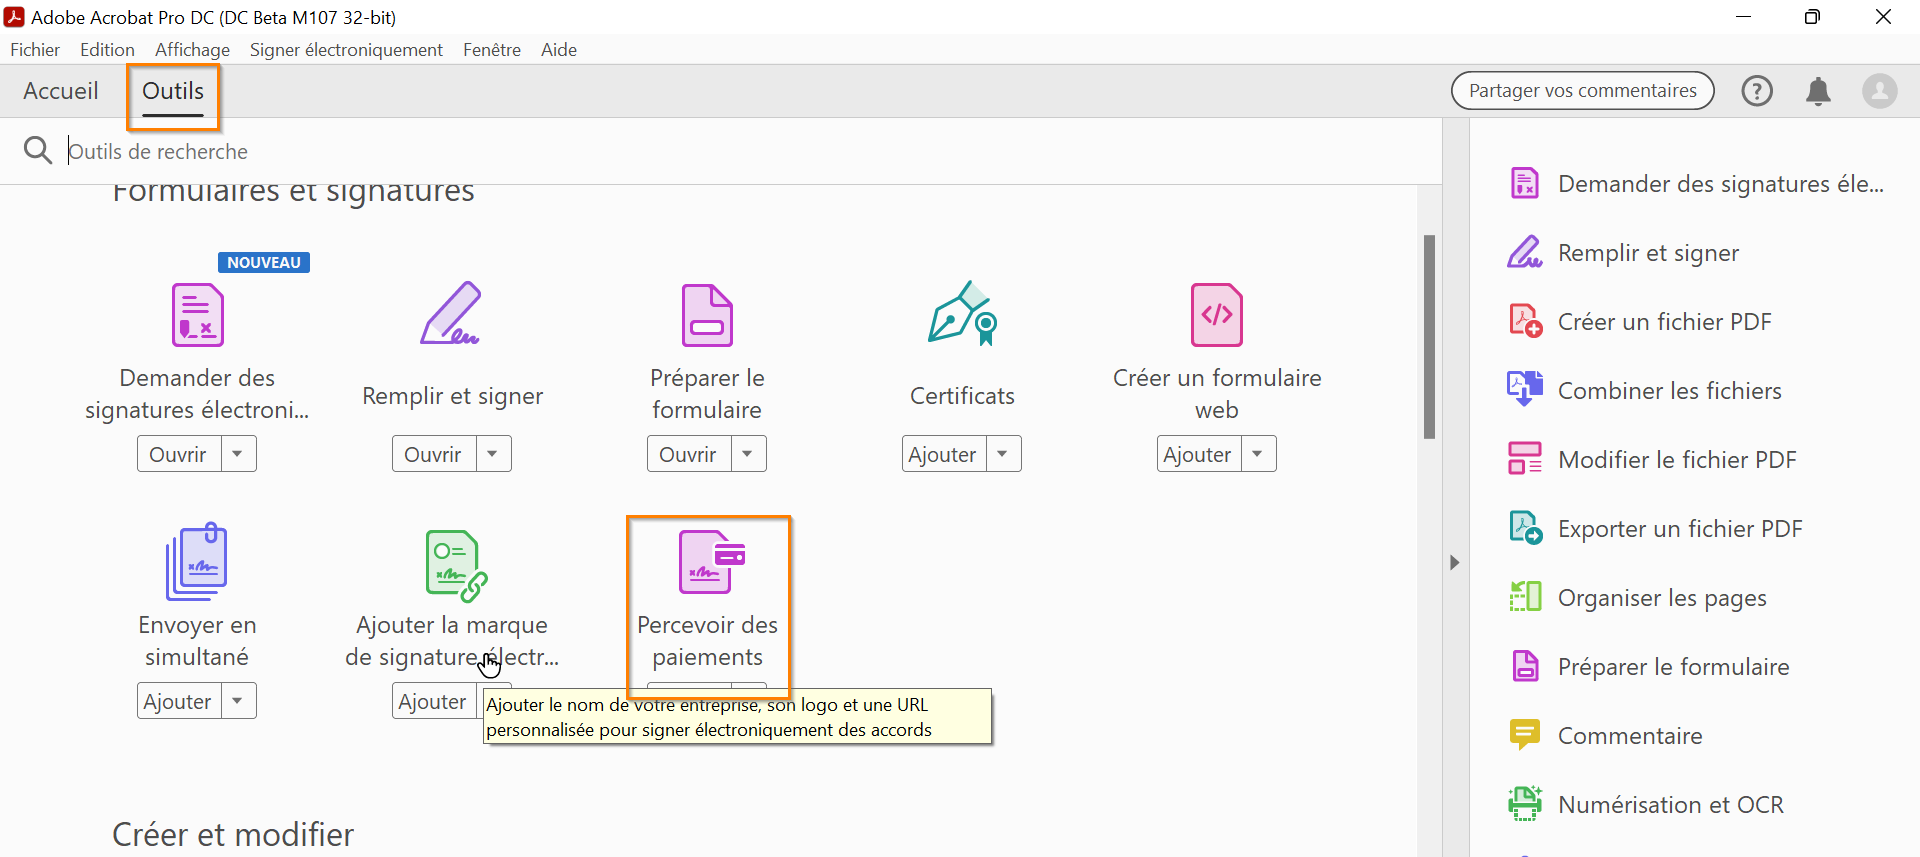This screenshot has width=1920, height=857.
Task: Expand dropdown arrow beside Certificats Ajouter
Action: [x=1003, y=454]
